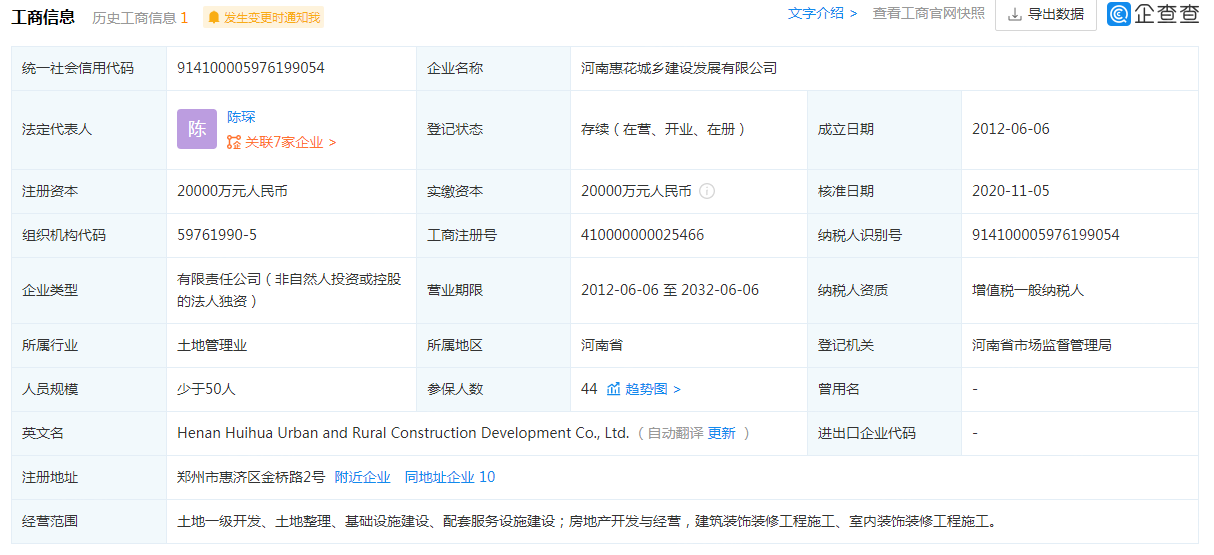This screenshot has width=1214, height=555.
Task: Click the bell icon for change notifications
Action: coord(213,17)
